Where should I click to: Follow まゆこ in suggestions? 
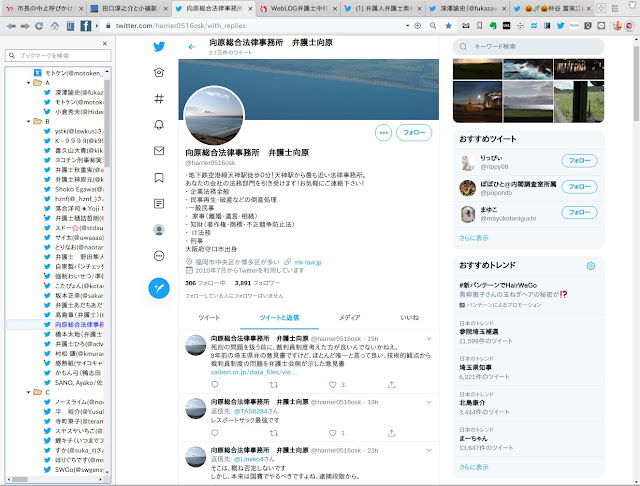click(579, 212)
